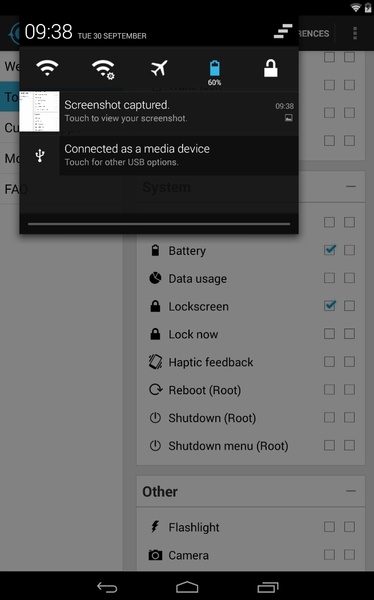Screen dimensions: 374x600
Task: Tap the Back navigation button
Action: [107, 586]
